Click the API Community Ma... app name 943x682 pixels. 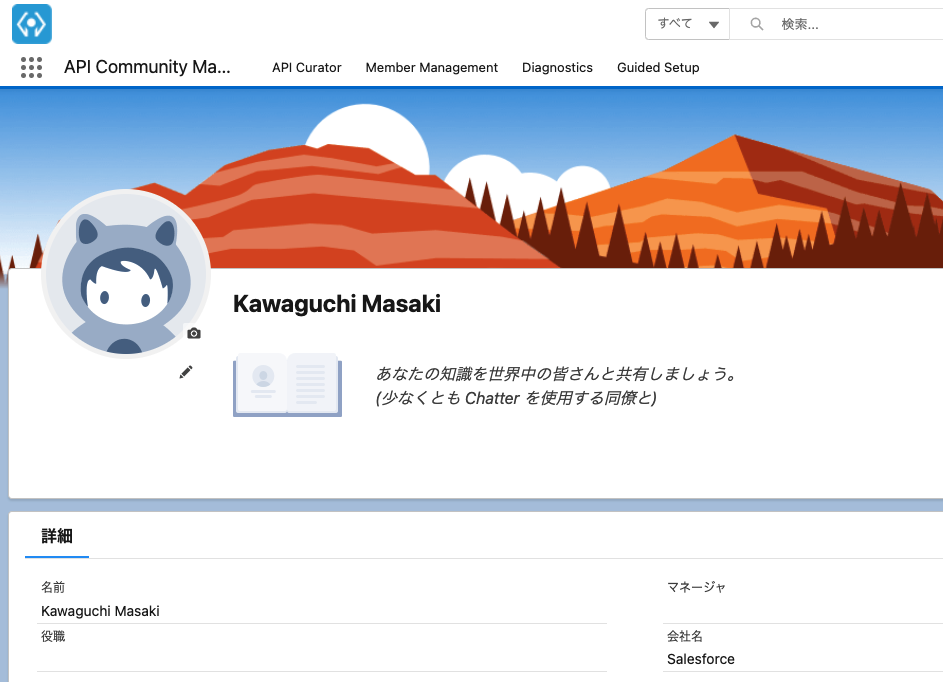(147, 67)
